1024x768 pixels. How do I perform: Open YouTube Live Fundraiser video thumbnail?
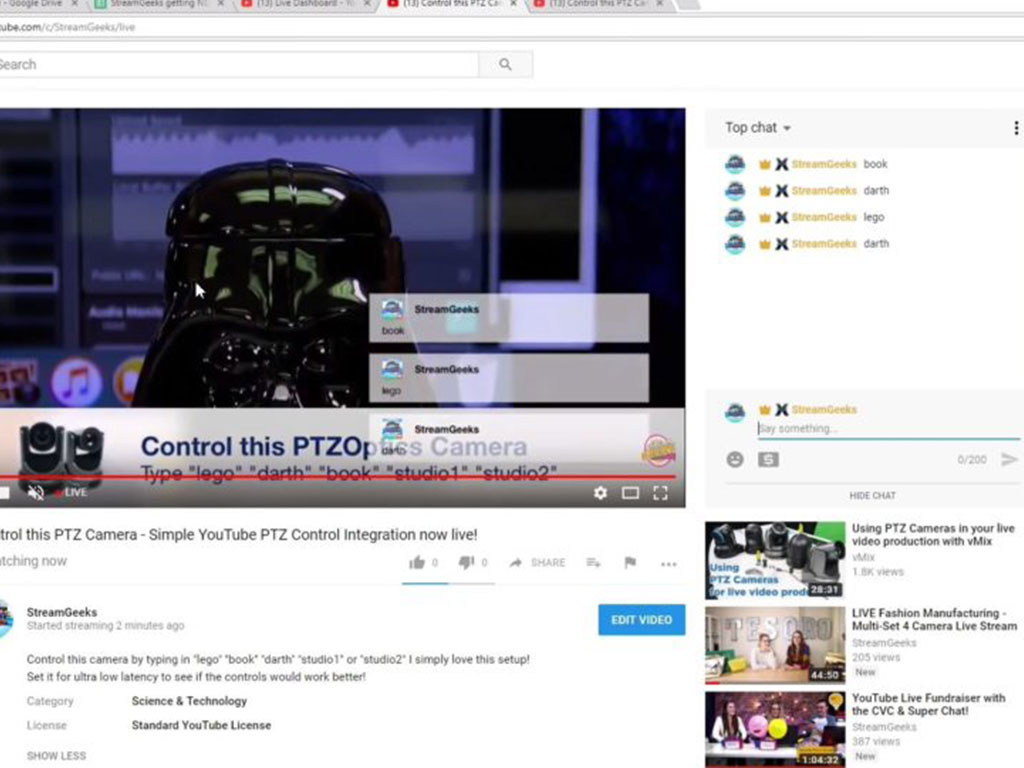(x=775, y=729)
